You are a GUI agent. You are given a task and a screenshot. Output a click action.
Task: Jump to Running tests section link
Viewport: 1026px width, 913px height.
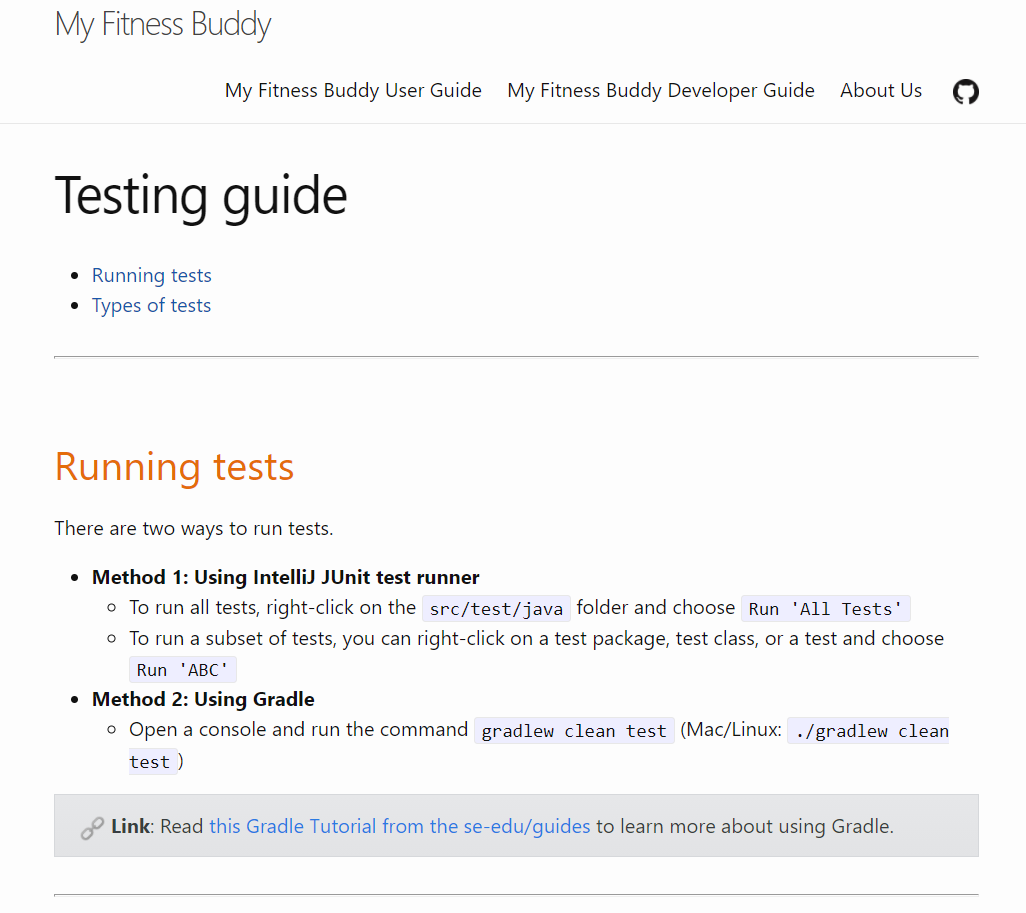pos(152,276)
